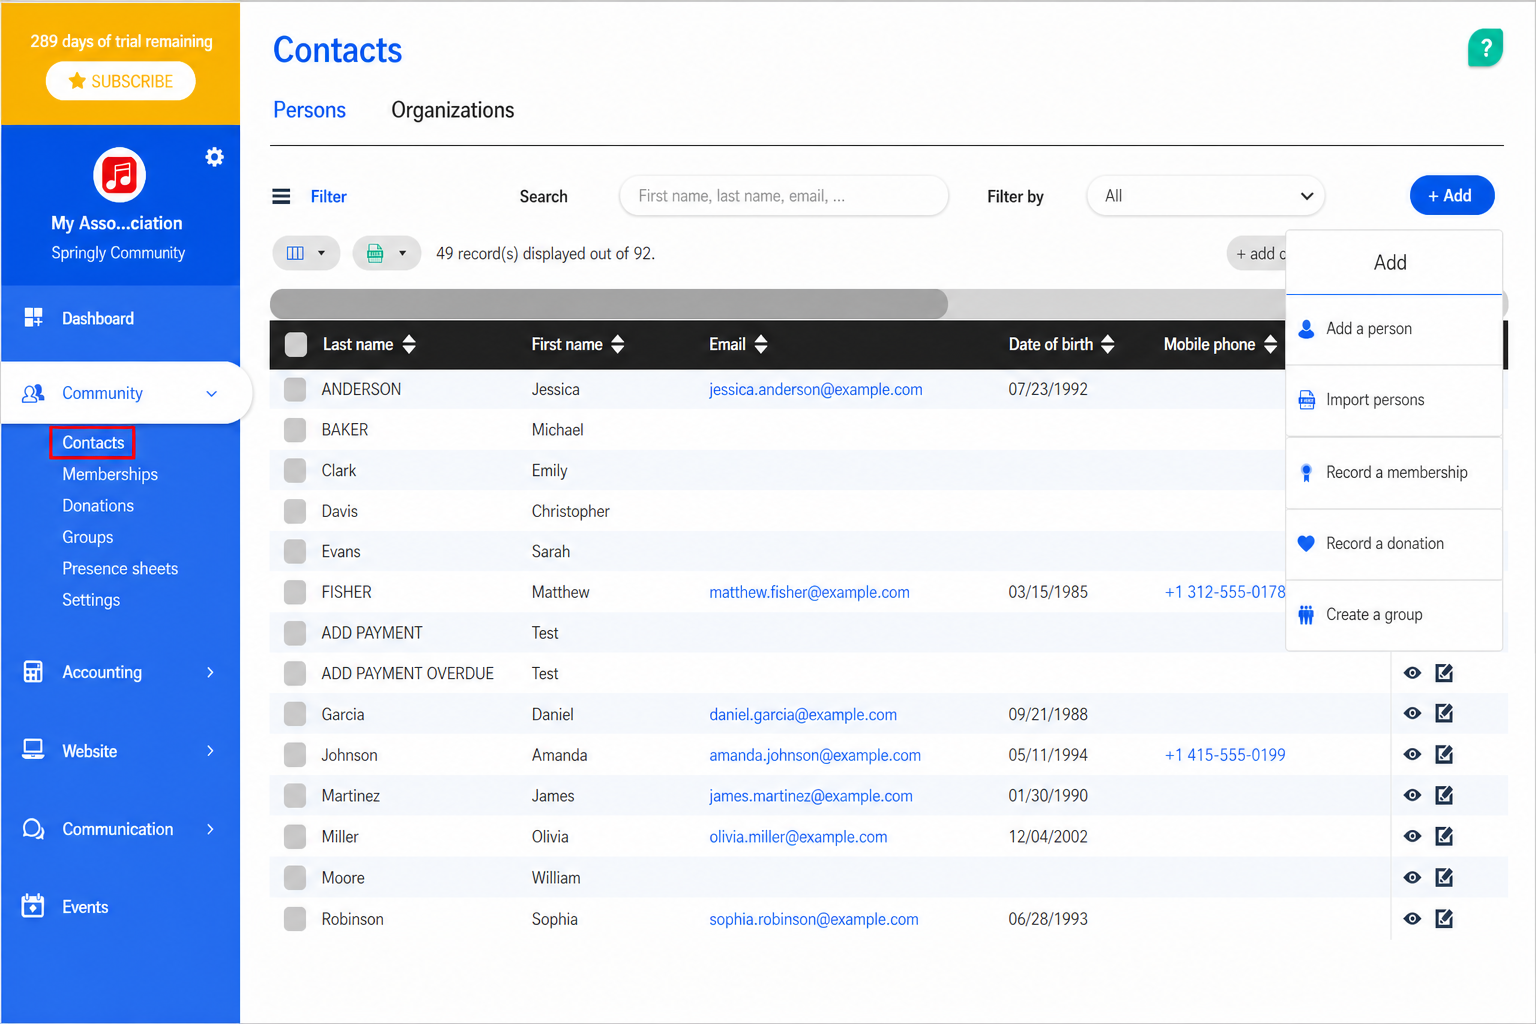Click the Dashboard grid icon

click(x=33, y=318)
